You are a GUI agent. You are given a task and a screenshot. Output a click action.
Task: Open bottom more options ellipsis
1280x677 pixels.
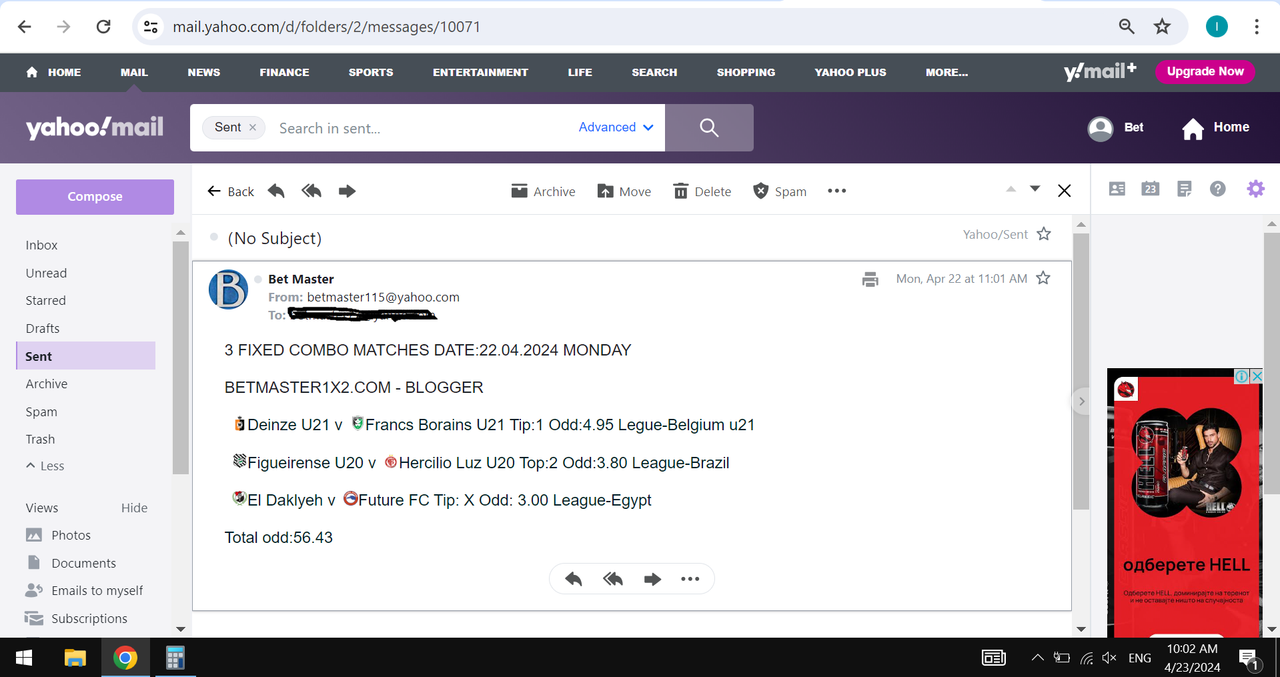click(690, 579)
